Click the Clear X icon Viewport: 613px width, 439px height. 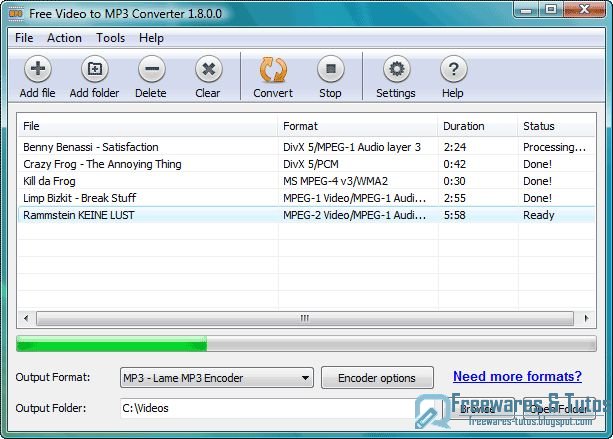coord(209,69)
